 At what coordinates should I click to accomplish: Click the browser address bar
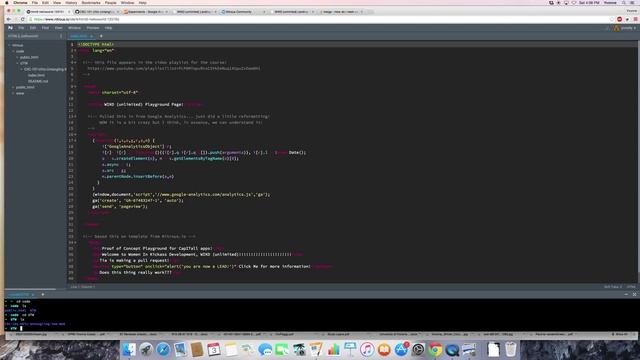318,19
